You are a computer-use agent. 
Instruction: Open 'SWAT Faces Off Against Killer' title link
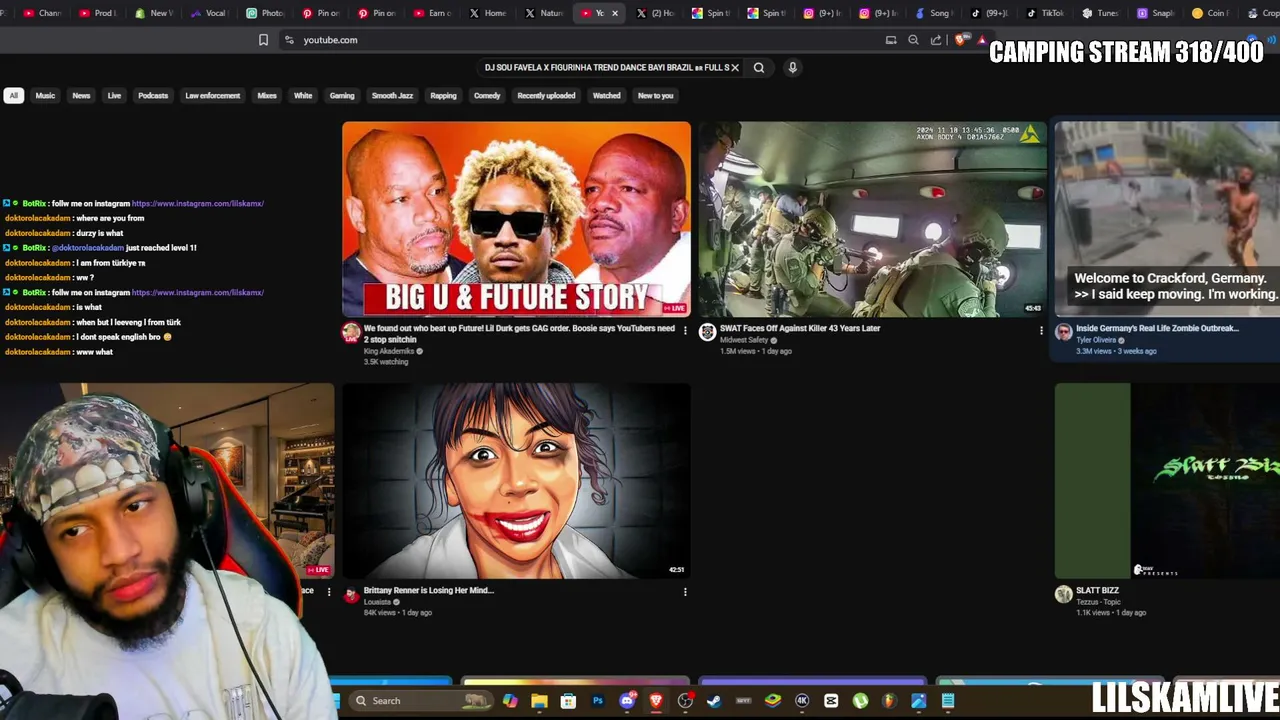point(800,328)
